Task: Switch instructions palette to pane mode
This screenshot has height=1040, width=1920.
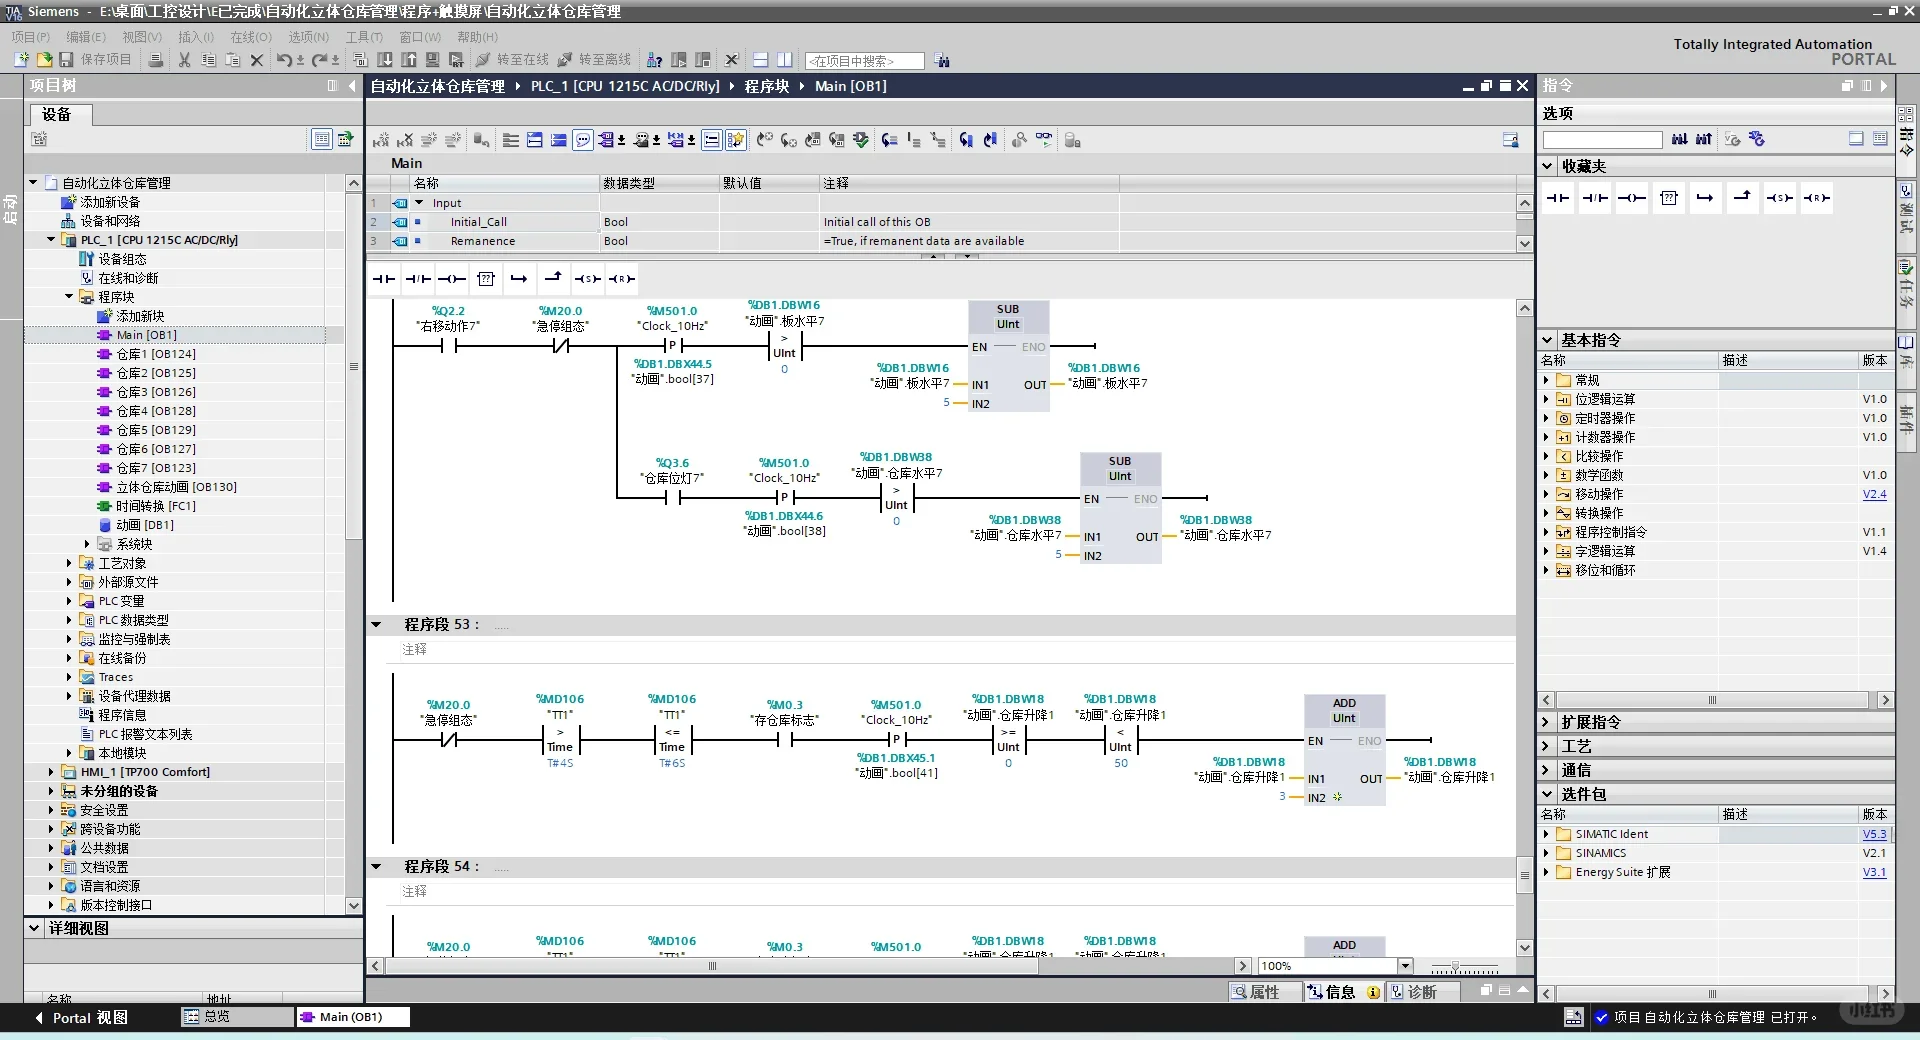Action: pyautogui.click(x=1856, y=139)
